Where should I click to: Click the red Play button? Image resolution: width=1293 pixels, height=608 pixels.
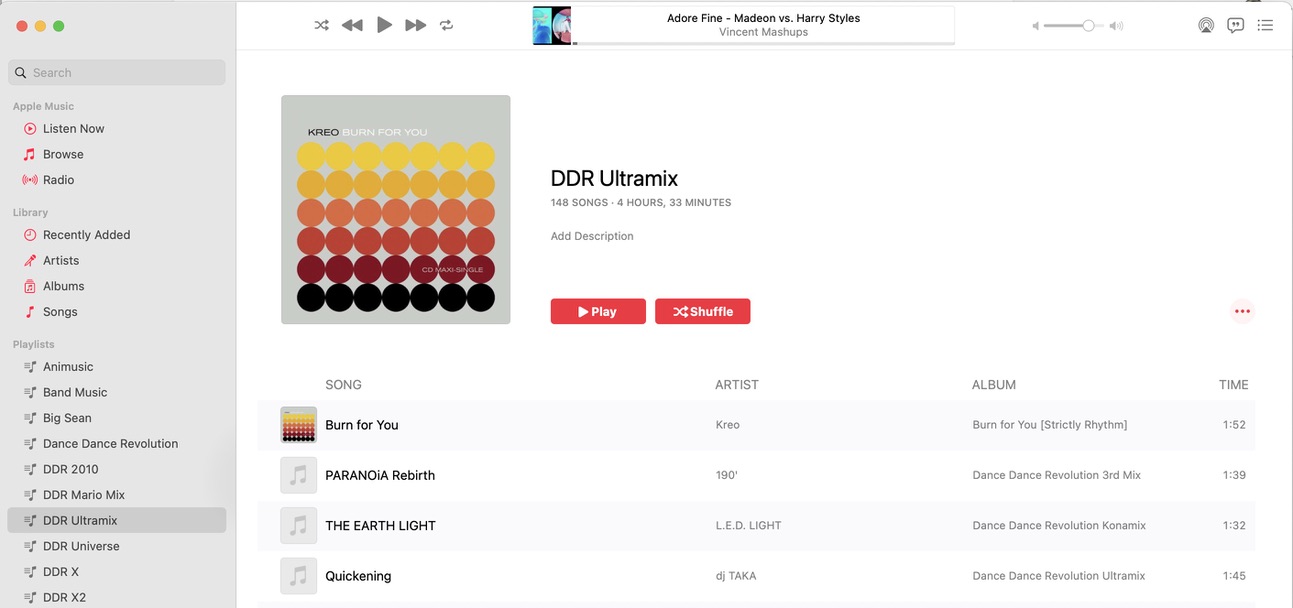click(598, 311)
